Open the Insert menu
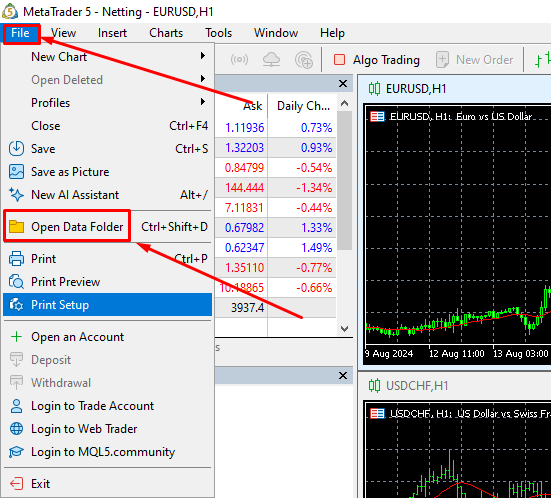This screenshot has height=498, width=551. click(x=112, y=33)
